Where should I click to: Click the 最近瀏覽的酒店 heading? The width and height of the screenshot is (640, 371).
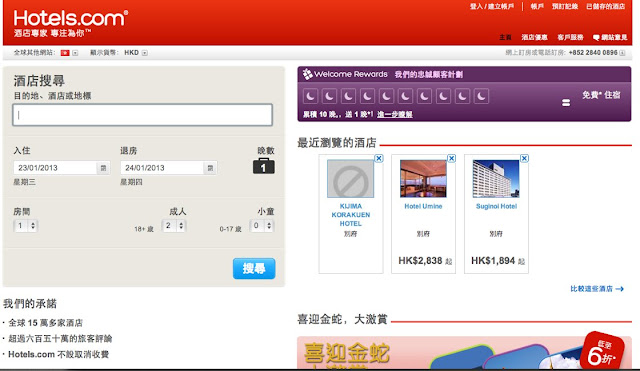coord(337,143)
